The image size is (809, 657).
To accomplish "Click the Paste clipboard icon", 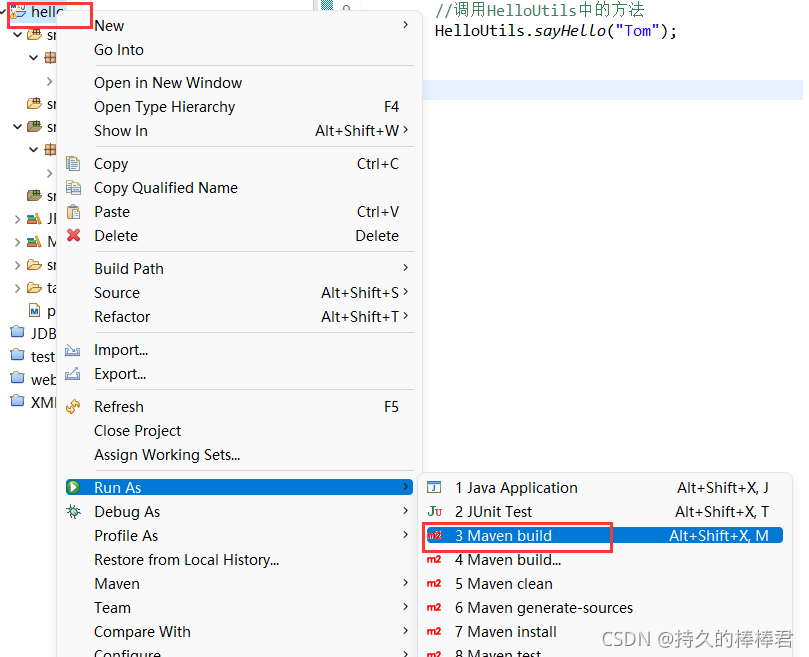I will (x=73, y=212).
